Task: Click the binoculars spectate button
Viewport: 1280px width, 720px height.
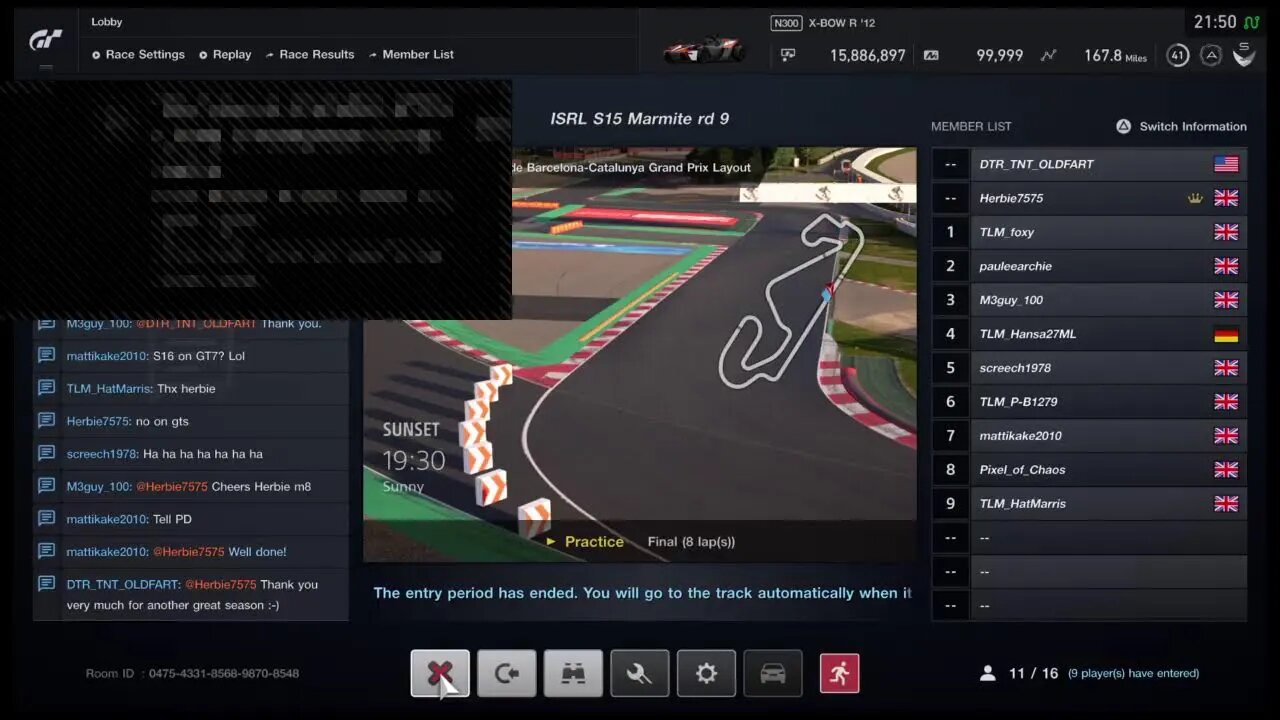Action: pyautogui.click(x=573, y=673)
